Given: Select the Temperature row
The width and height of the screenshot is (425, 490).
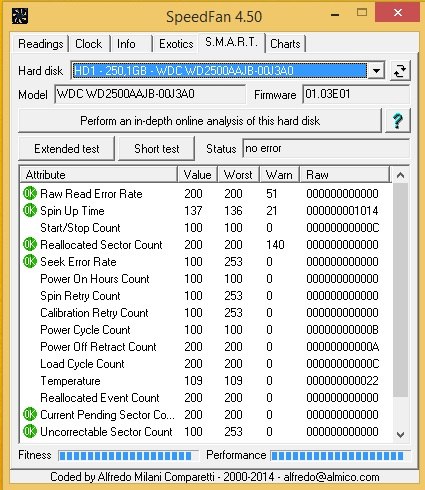Looking at the screenshot, I should pos(206,381).
